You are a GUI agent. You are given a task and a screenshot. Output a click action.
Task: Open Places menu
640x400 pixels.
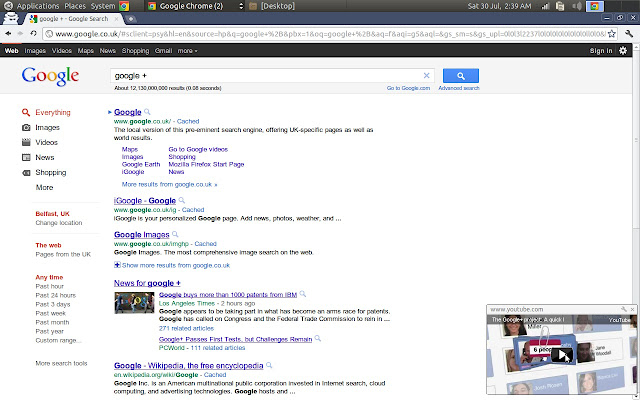[x=75, y=6]
